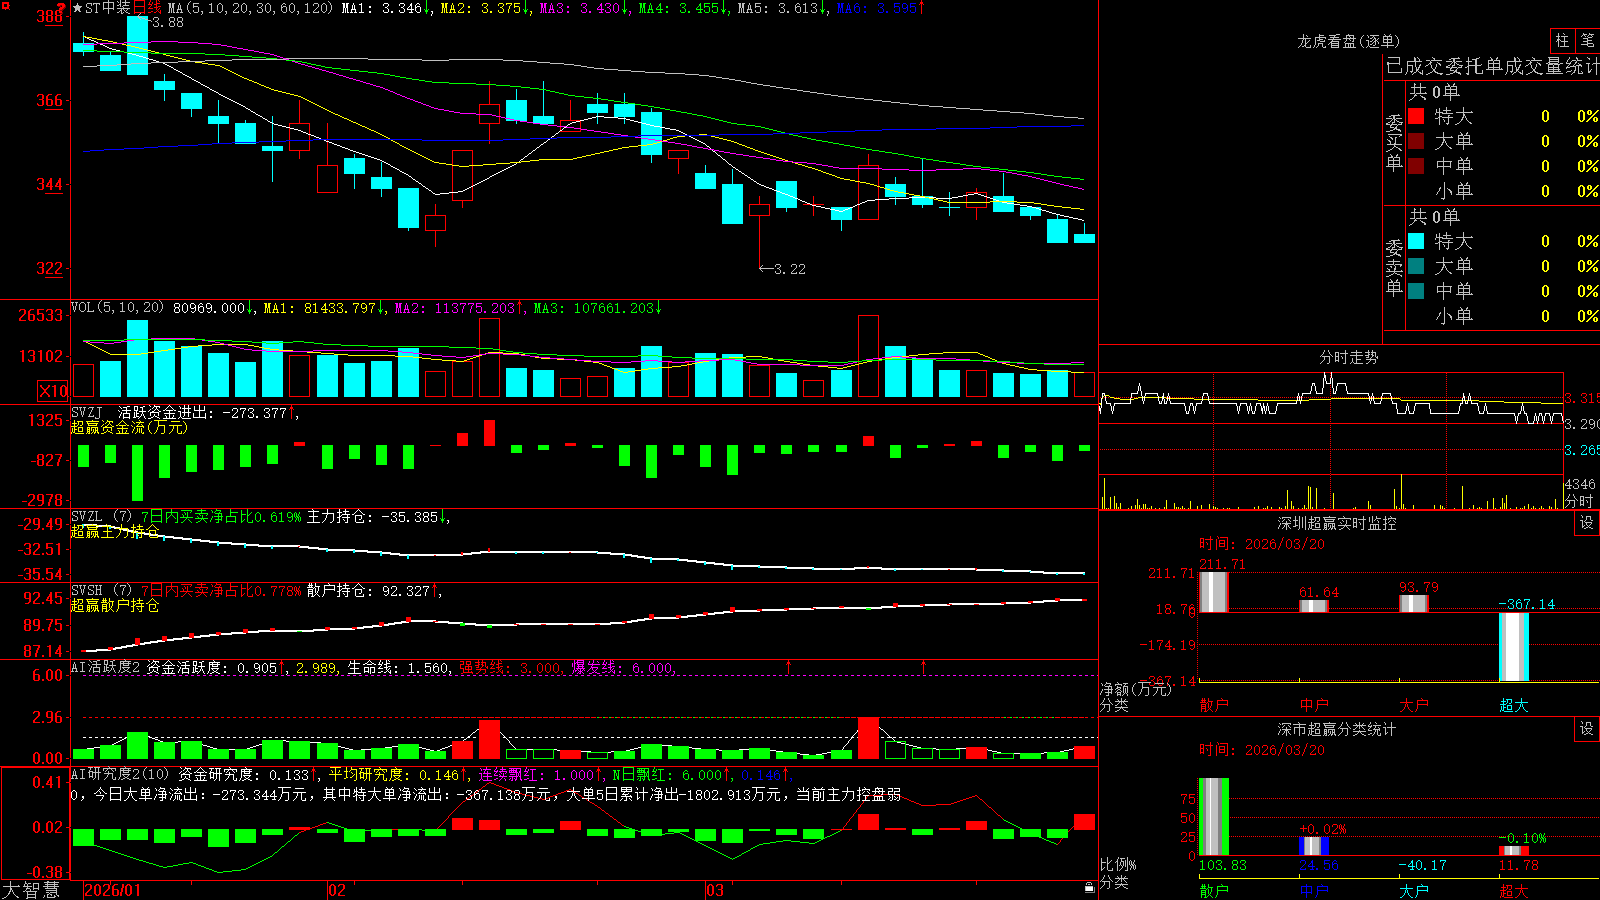Screen dimensions: 1600x900
Task: Click the 2026/01 date marker on the time axis
Action: (113, 890)
